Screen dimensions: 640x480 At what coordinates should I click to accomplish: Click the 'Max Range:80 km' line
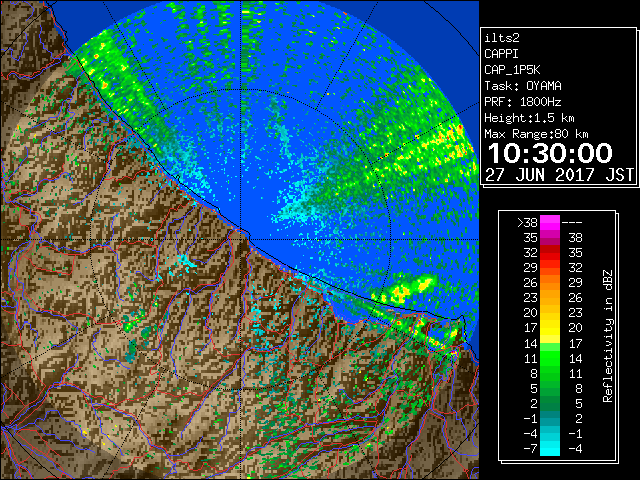[x=536, y=134]
